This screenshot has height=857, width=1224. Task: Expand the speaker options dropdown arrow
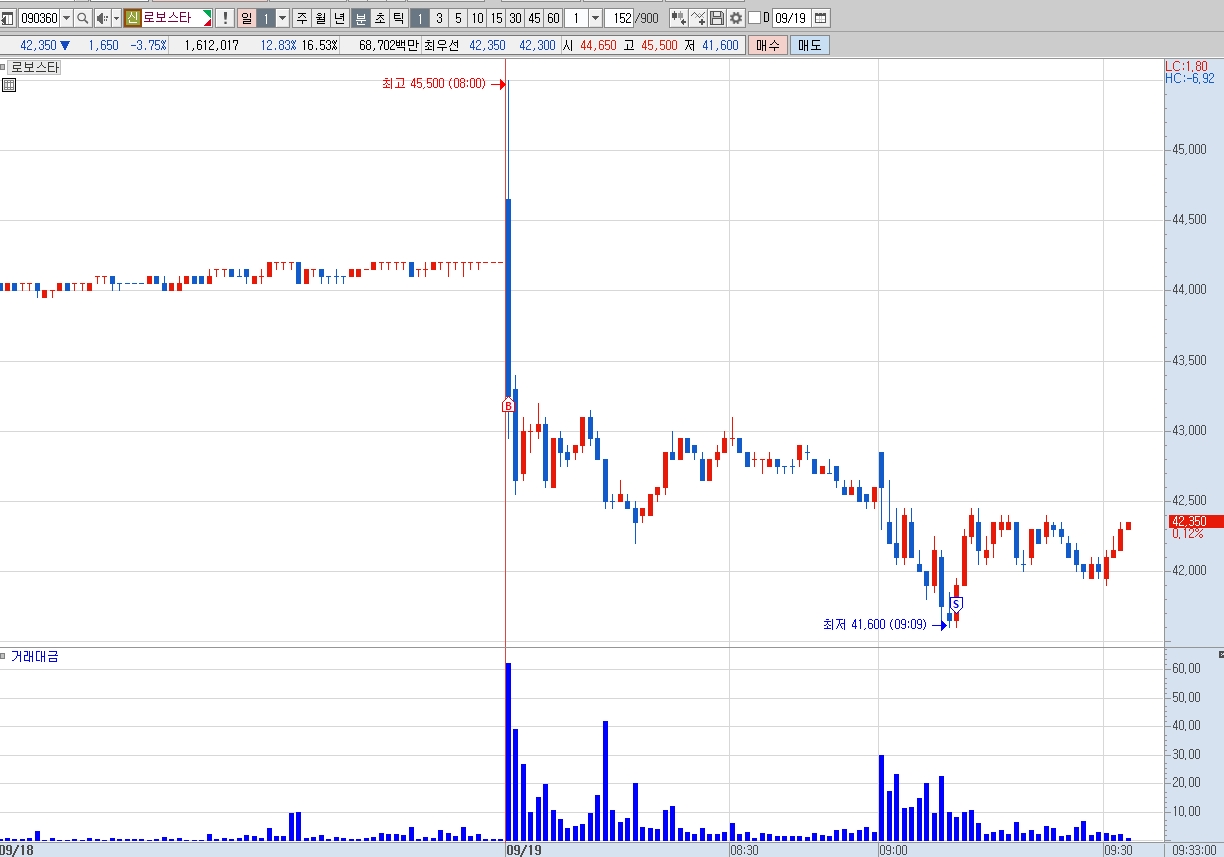click(x=116, y=18)
